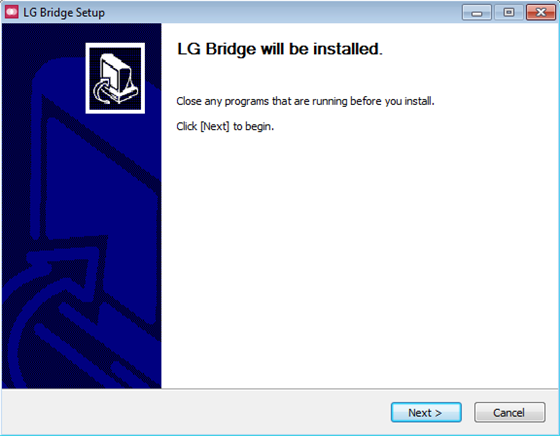Click empty title bar area beside window title
The width and height of the screenshot is (560, 436).
coord(282,12)
